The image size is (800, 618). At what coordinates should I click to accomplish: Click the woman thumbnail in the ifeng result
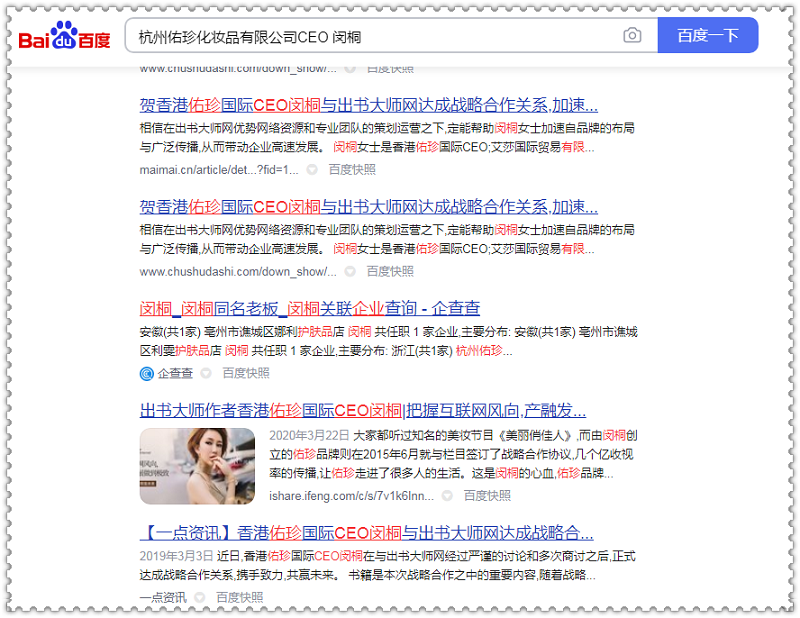197,466
